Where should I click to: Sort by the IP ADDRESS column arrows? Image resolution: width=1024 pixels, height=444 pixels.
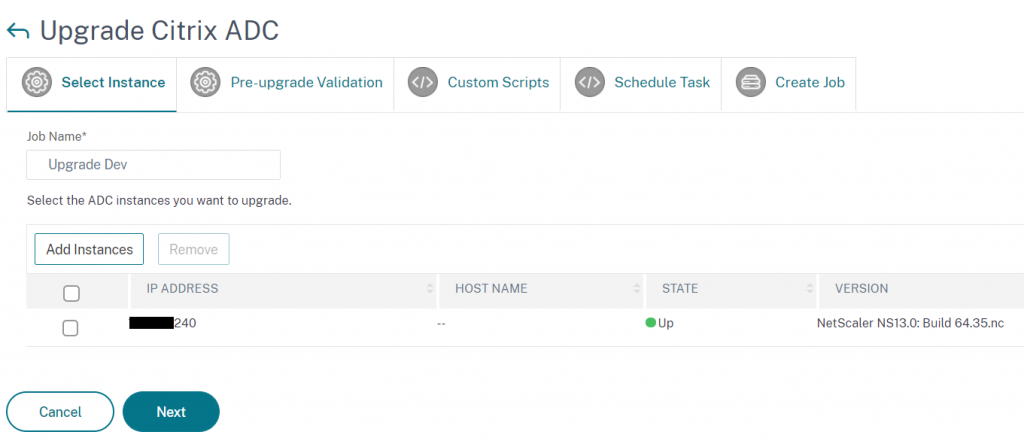click(430, 289)
